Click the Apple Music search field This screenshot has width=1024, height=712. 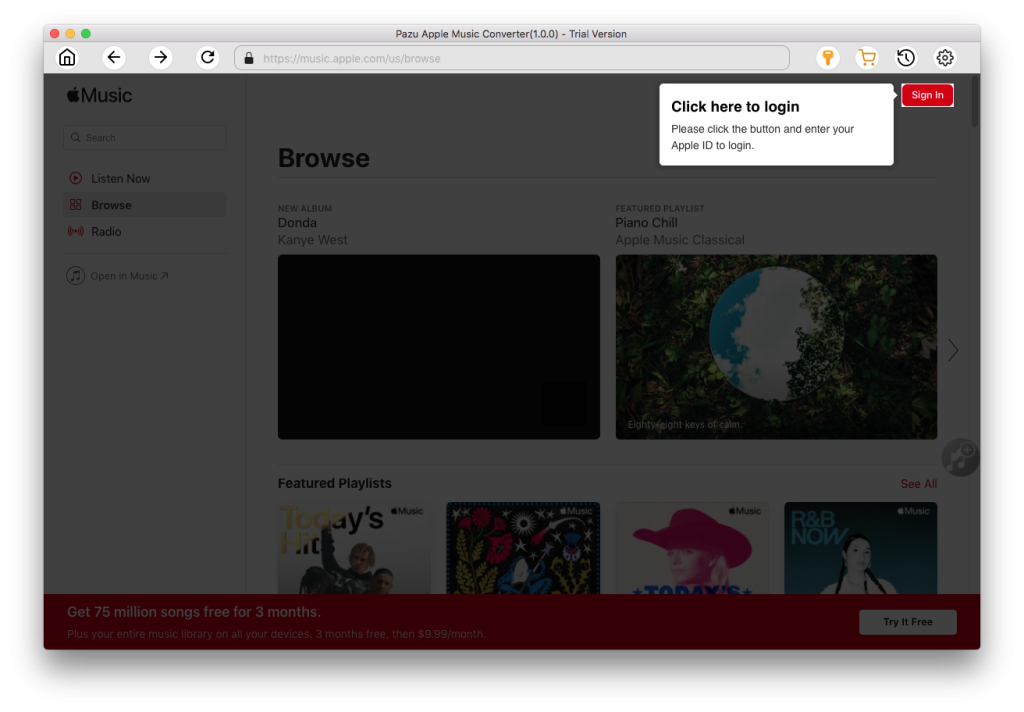pos(145,138)
